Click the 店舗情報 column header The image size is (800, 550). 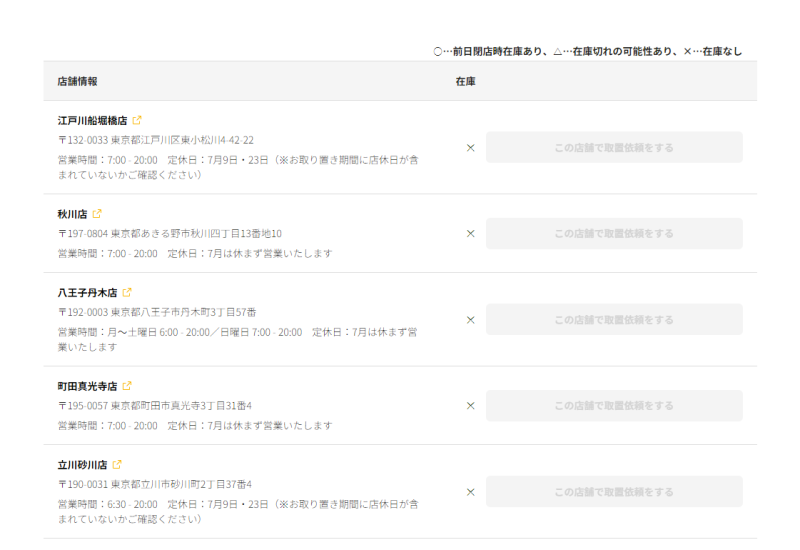tap(77, 81)
